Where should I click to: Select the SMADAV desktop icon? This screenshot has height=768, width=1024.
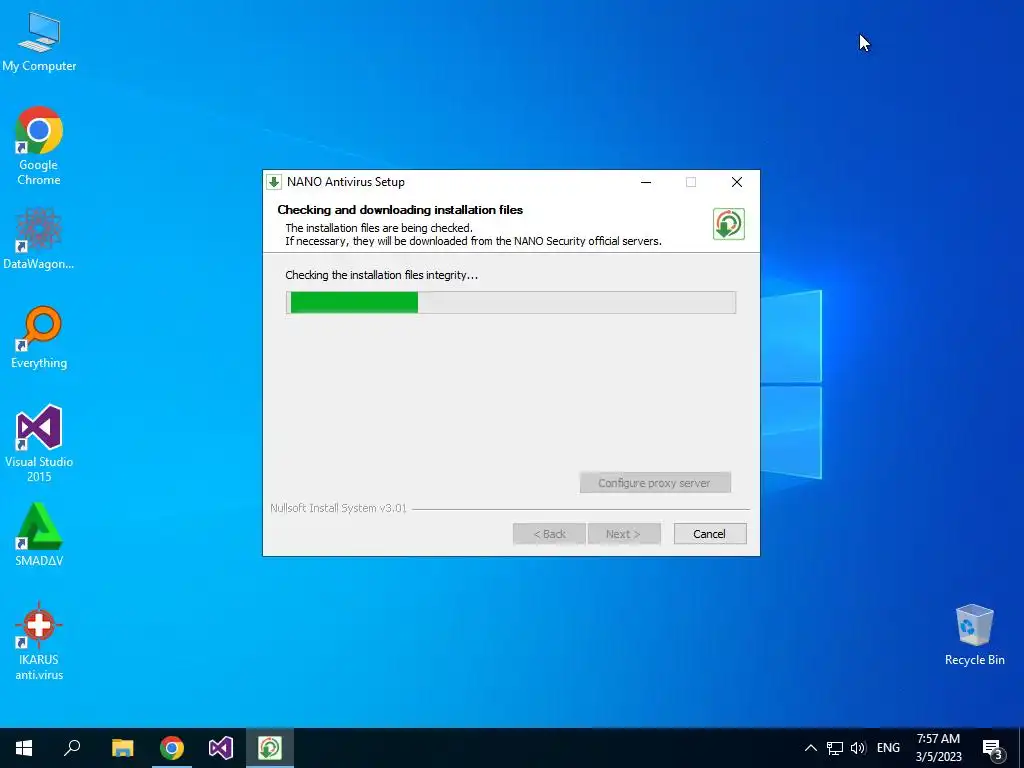(x=39, y=534)
